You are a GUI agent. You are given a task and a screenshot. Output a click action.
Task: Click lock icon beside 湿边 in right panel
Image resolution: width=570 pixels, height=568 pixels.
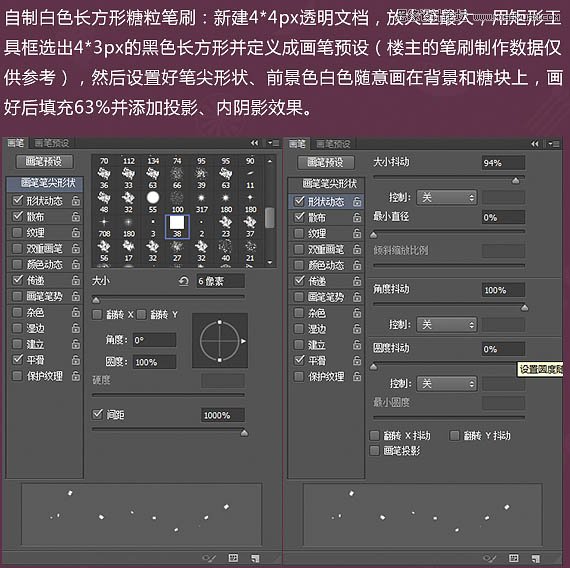[x=357, y=329]
